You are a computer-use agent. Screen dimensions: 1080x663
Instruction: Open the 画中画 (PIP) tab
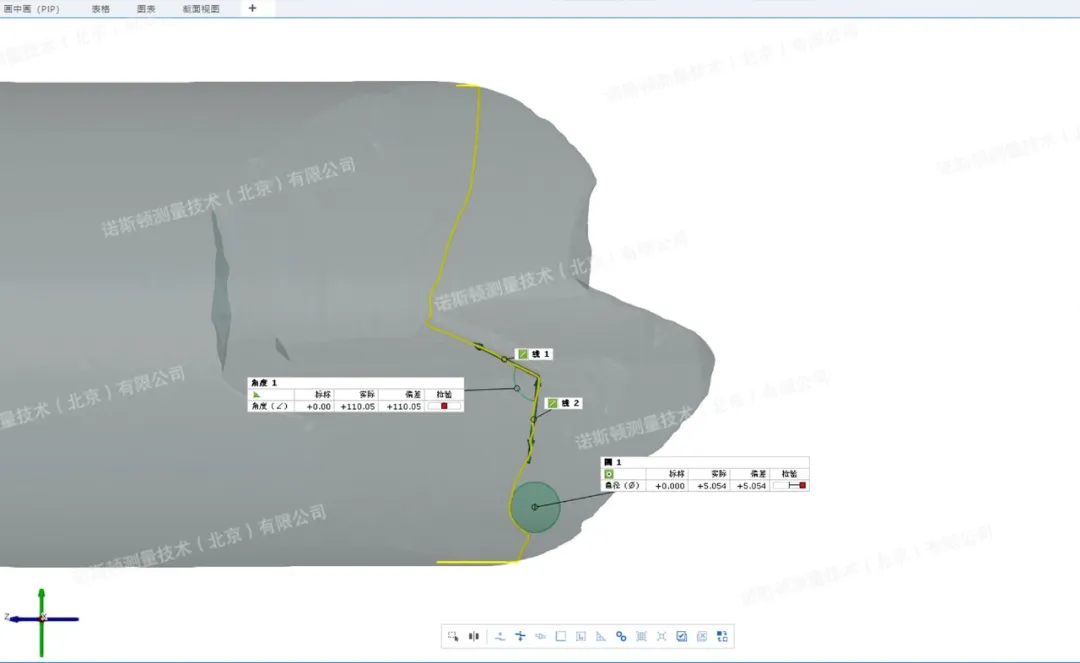(32, 9)
